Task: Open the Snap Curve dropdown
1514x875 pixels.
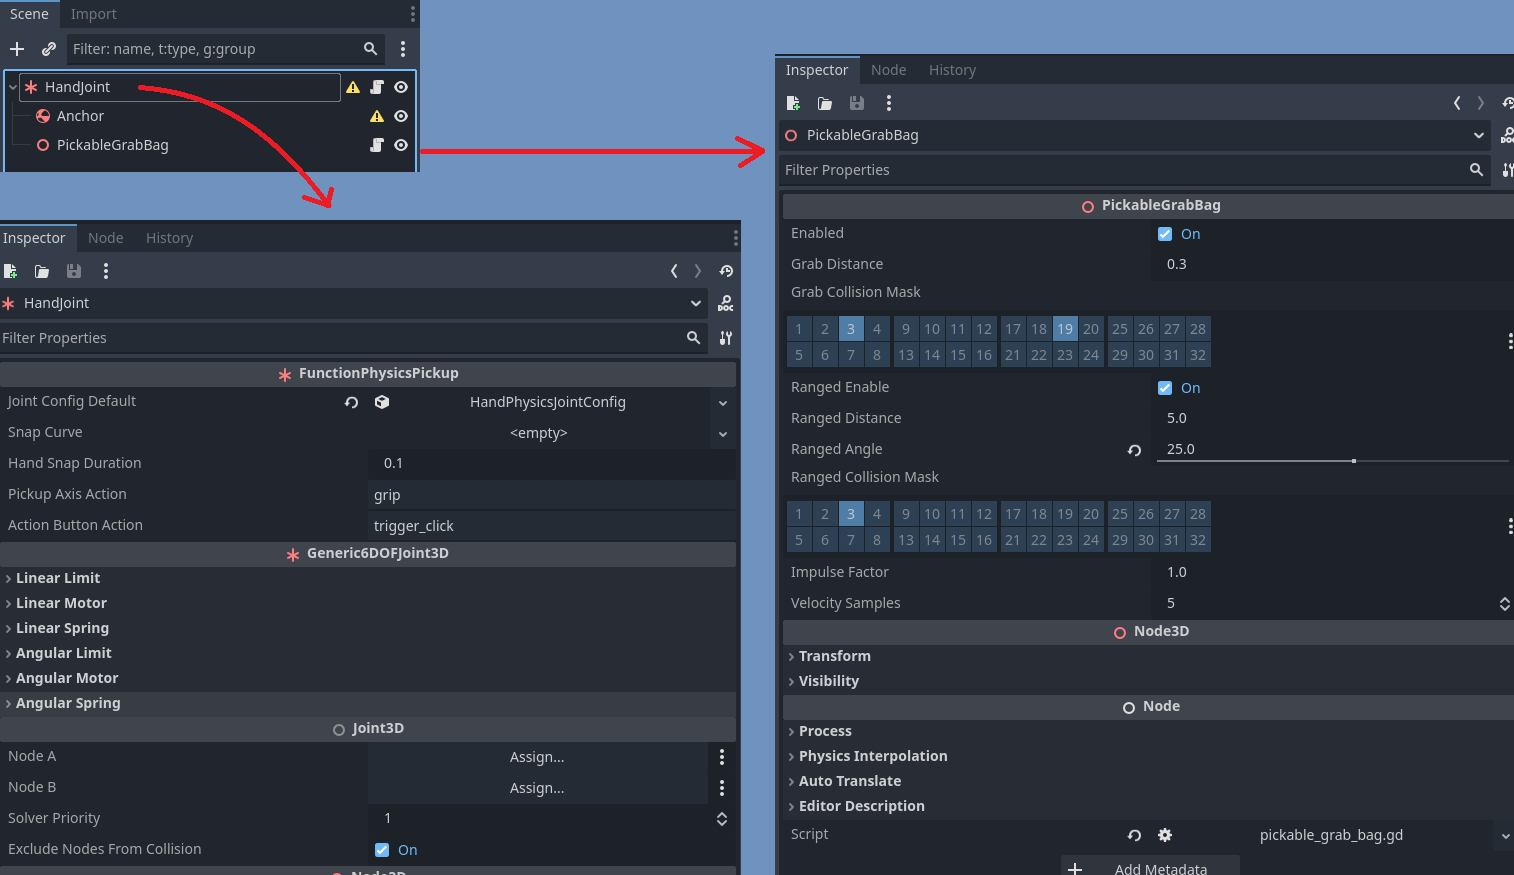Action: pos(722,434)
